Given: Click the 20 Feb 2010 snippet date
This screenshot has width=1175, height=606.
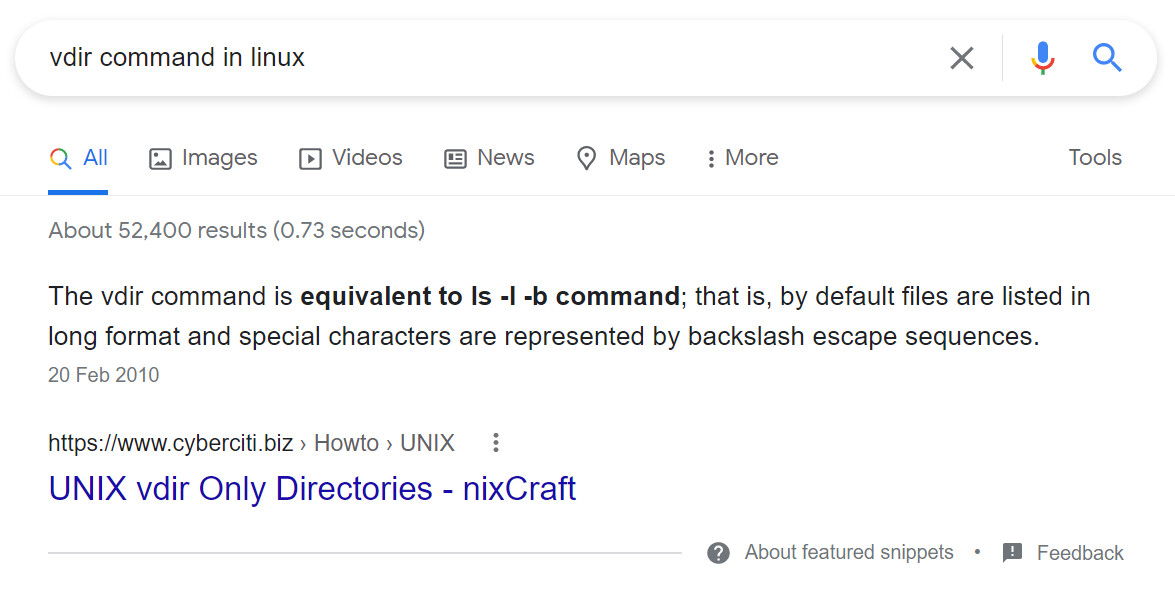Looking at the screenshot, I should point(103,375).
